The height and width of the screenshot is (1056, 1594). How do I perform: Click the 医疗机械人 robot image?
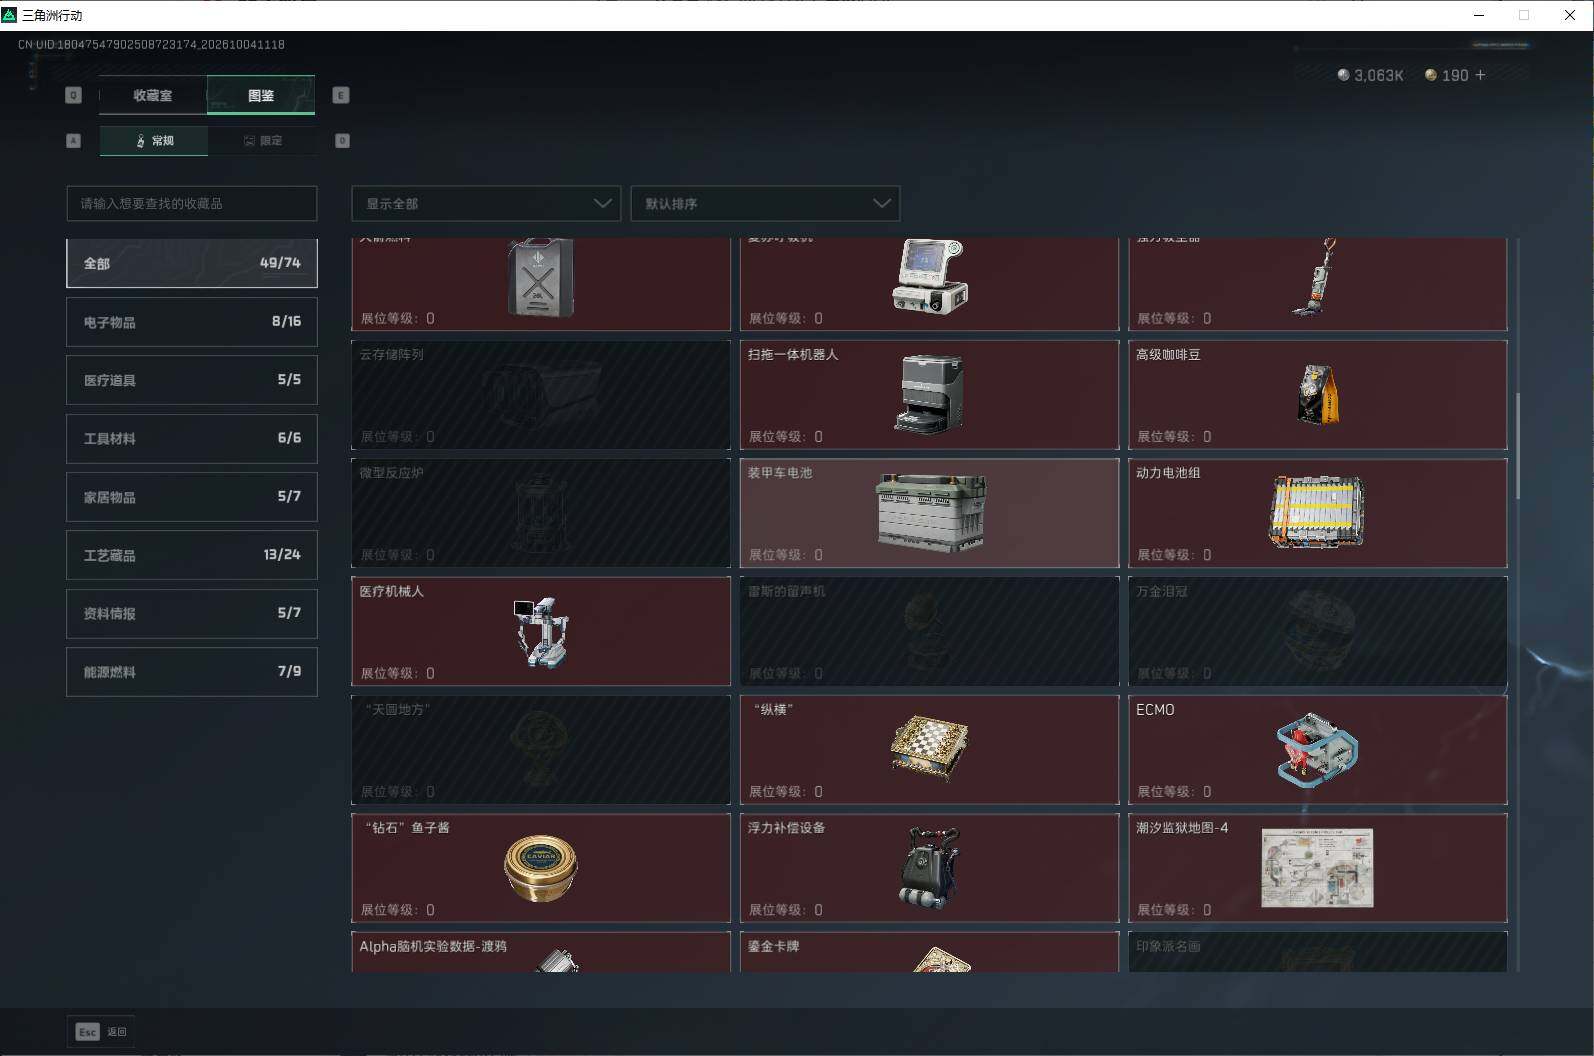(x=541, y=632)
